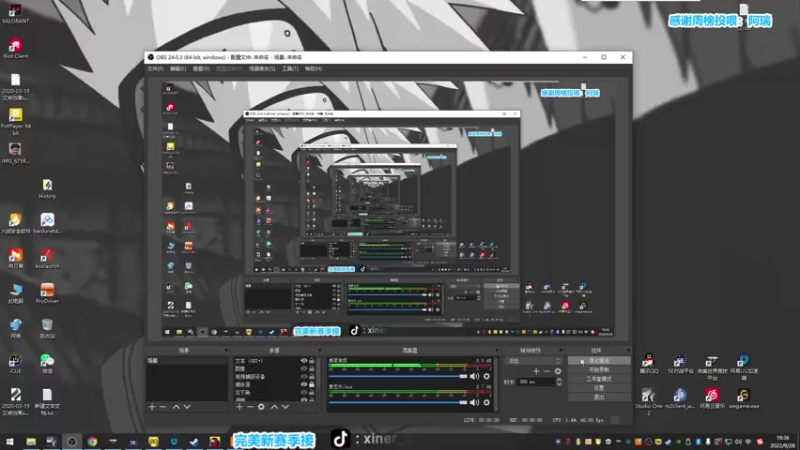Click the 开始录制 start recording button

click(x=598, y=369)
